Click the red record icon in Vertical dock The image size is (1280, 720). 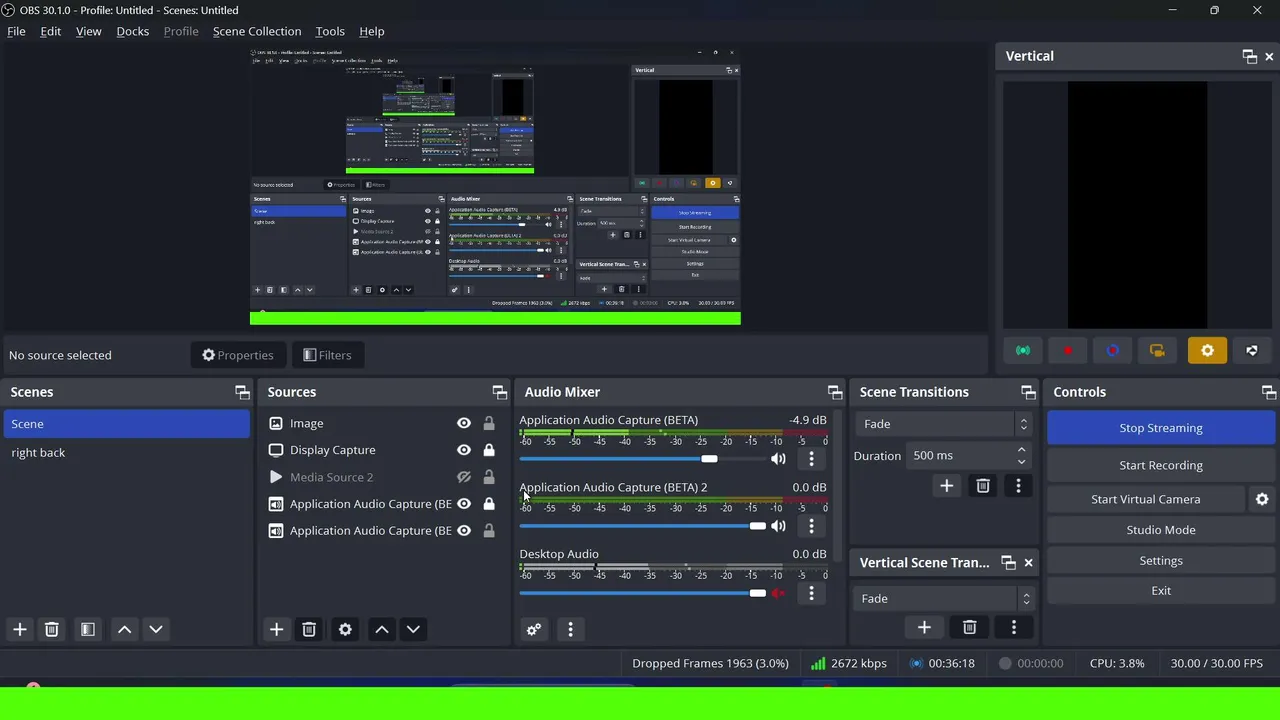pyautogui.click(x=1067, y=351)
